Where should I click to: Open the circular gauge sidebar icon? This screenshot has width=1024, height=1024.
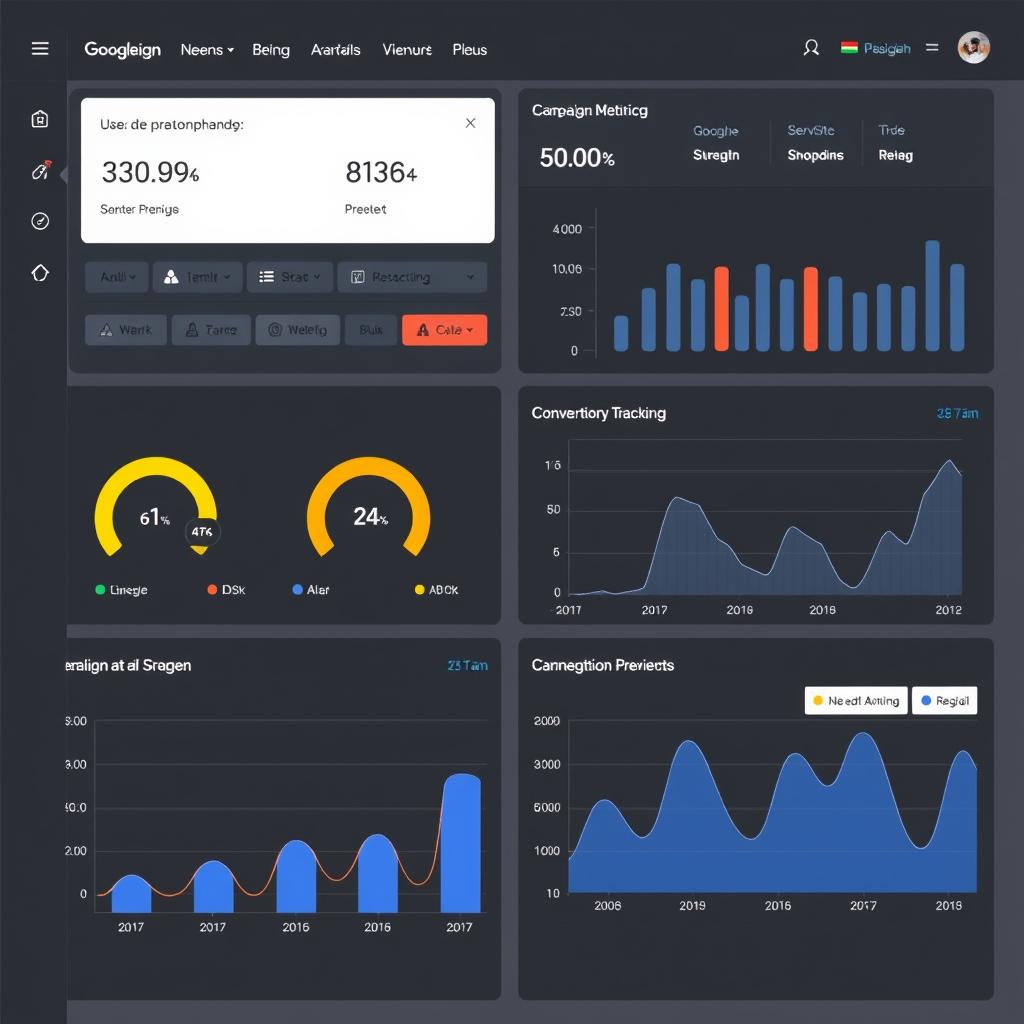(40, 221)
